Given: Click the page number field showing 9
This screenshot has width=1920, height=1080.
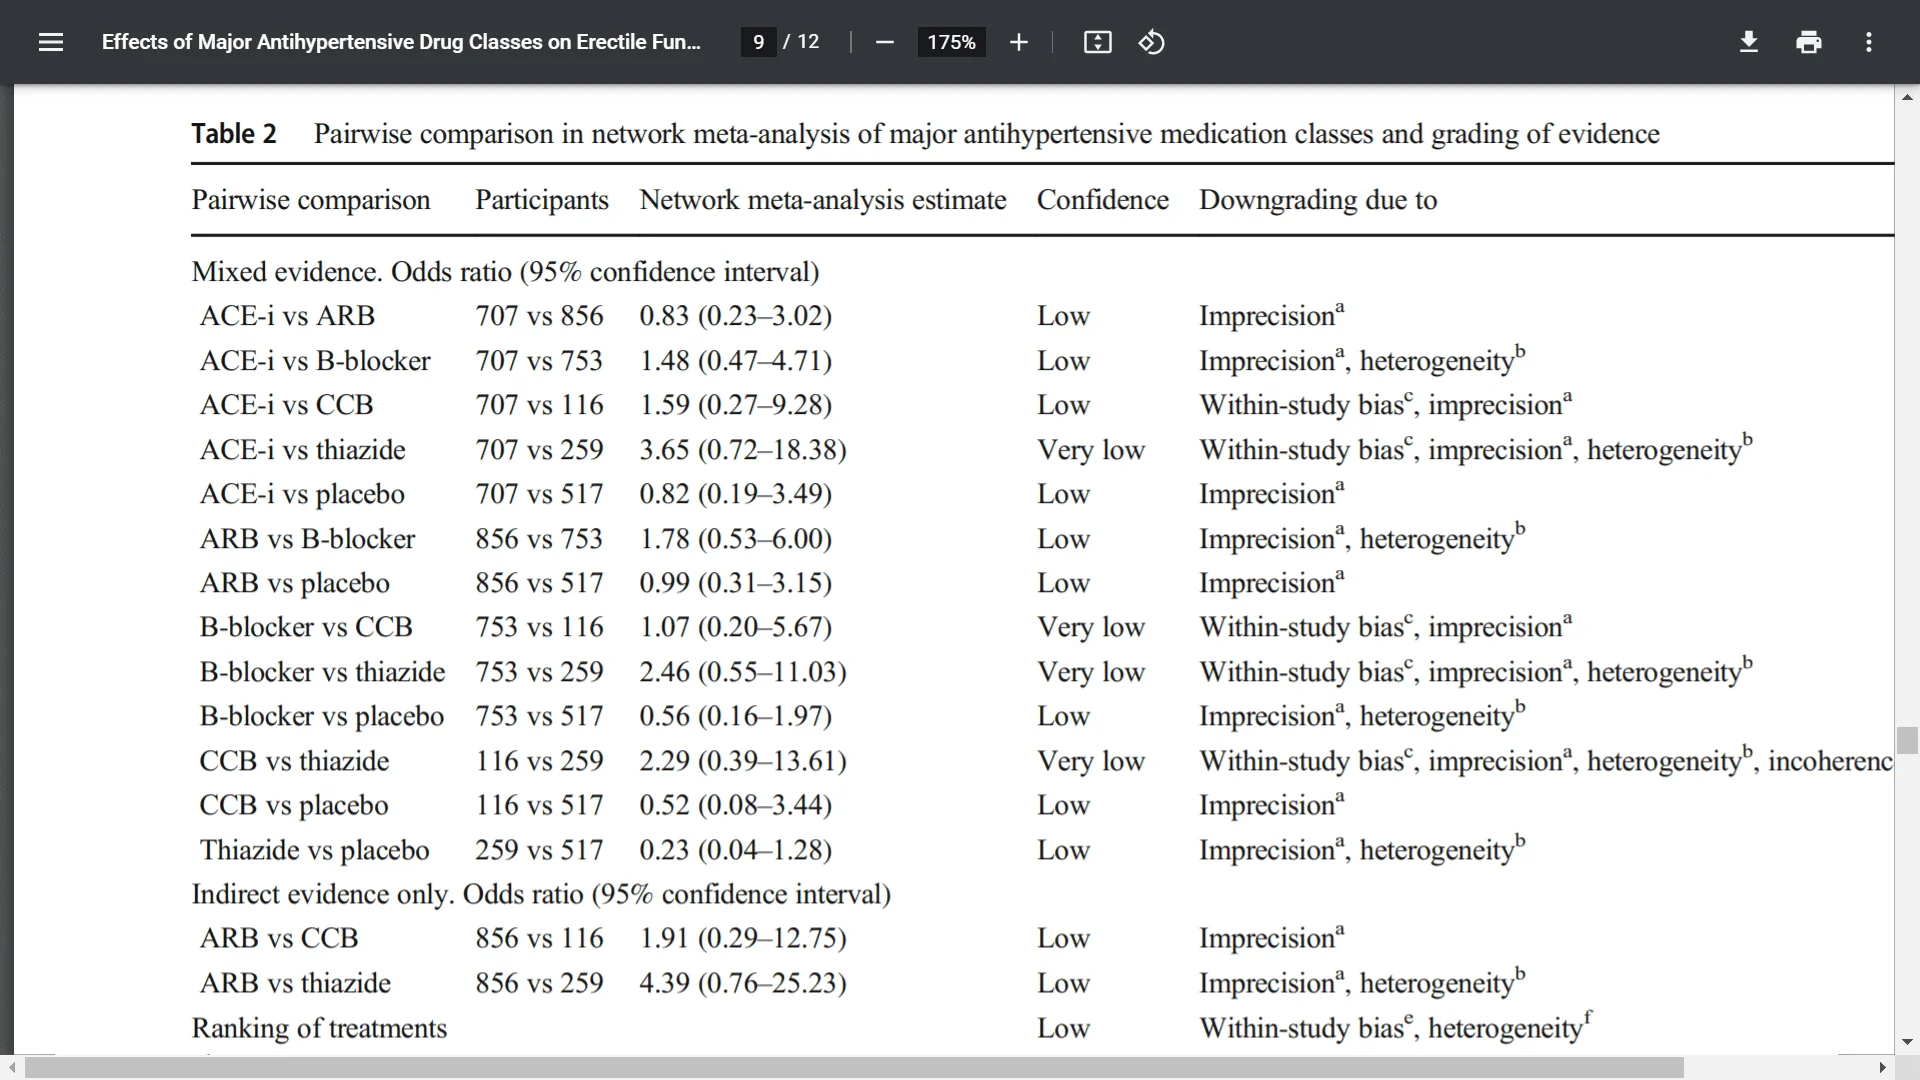Looking at the screenshot, I should [758, 42].
